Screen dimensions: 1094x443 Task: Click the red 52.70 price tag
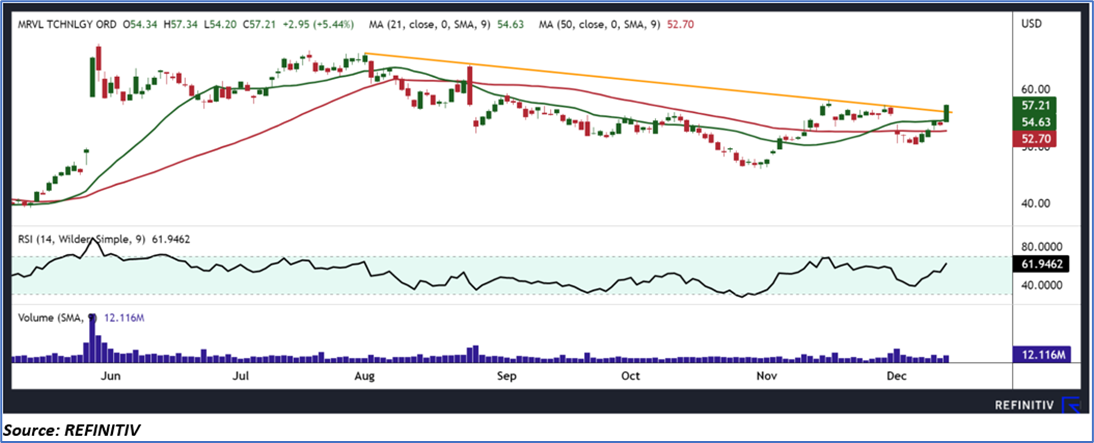coord(1036,139)
